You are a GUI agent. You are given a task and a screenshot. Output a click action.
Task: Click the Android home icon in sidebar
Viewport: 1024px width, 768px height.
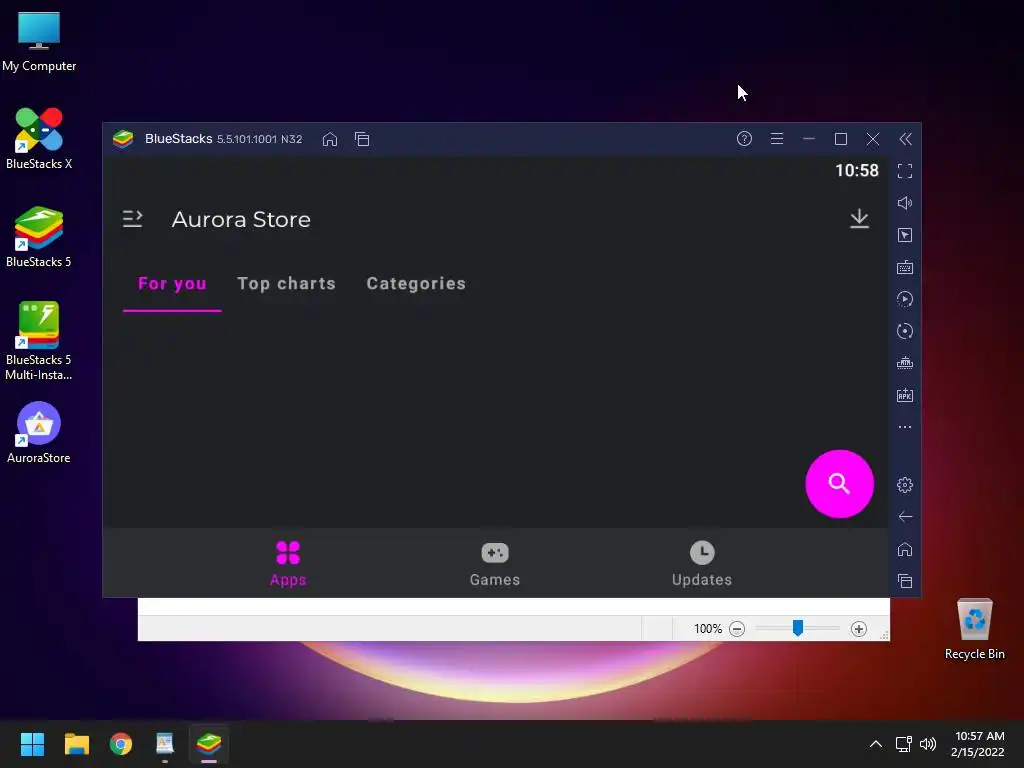tap(905, 549)
